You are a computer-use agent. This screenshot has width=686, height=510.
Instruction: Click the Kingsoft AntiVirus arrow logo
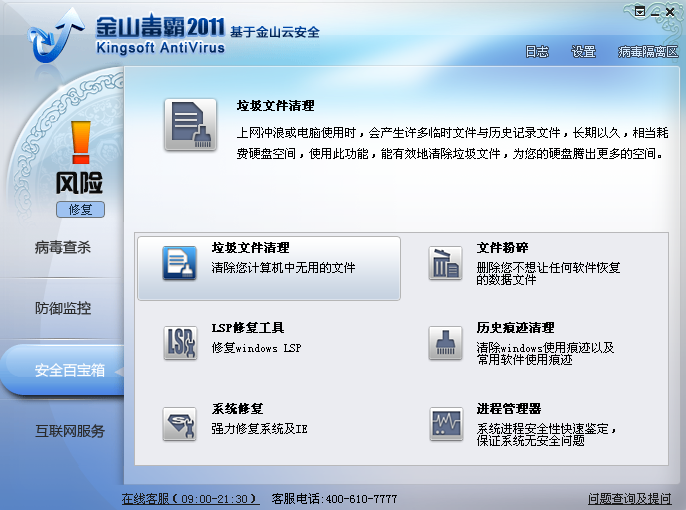(55, 36)
